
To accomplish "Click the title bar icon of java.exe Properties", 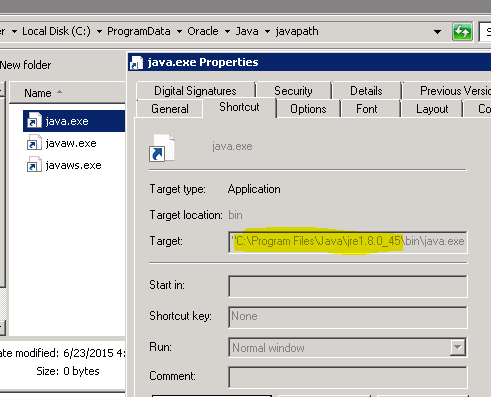I will point(136,63).
